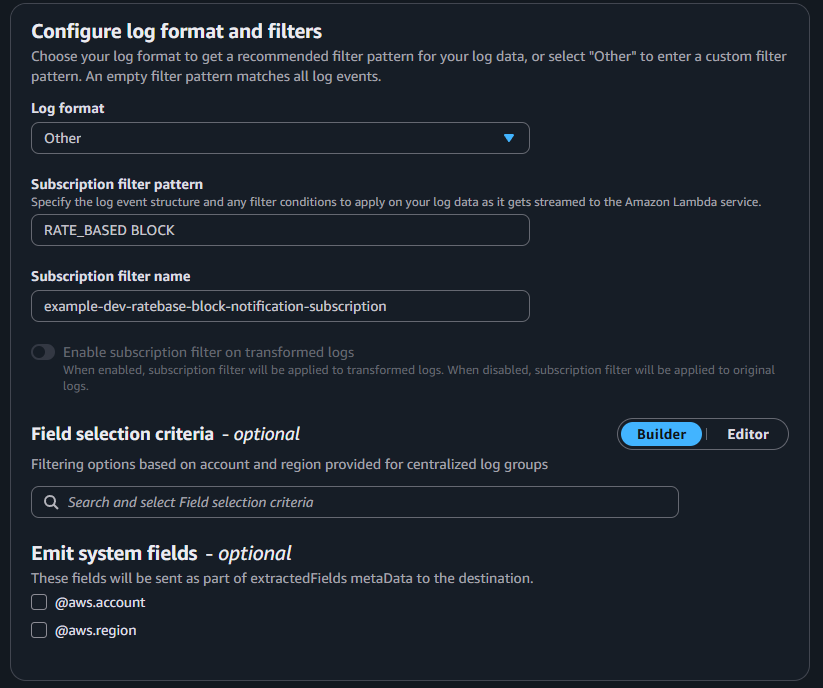Viewport: 823px width, 688px height.
Task: Click the blue Log format dropdown arrow
Action: click(509, 138)
